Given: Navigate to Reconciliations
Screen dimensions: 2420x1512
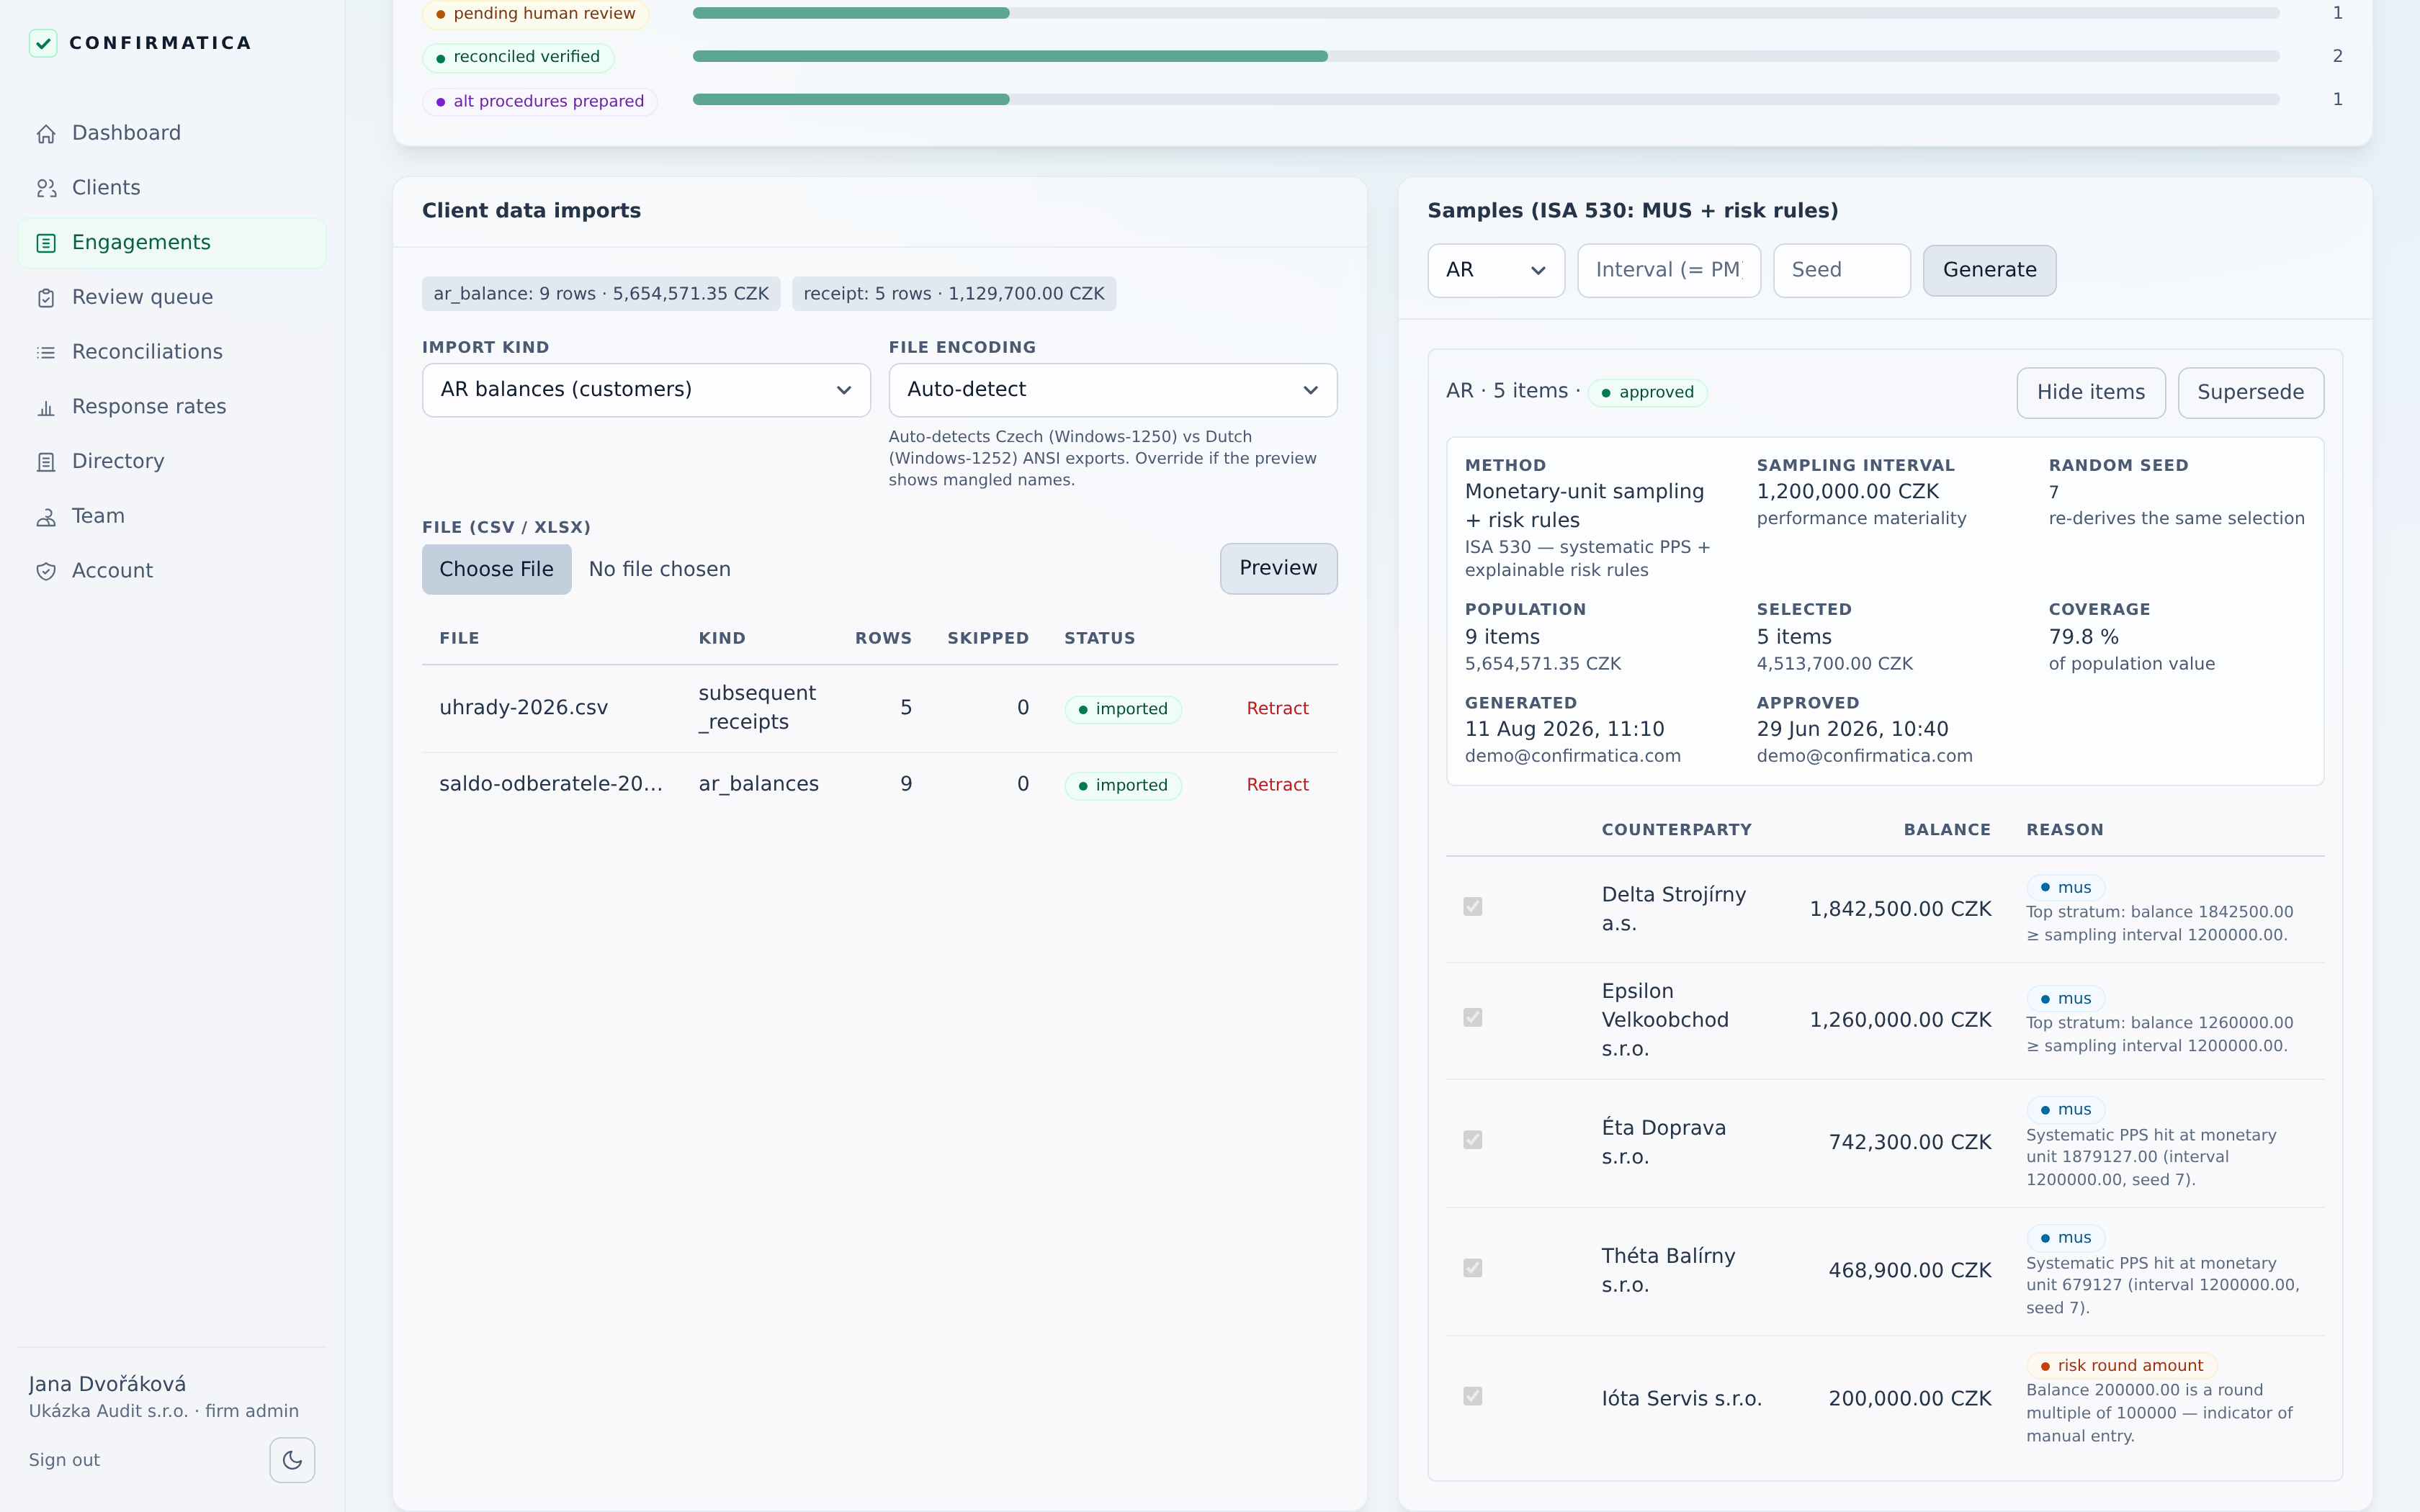Looking at the screenshot, I should coord(172,352).
